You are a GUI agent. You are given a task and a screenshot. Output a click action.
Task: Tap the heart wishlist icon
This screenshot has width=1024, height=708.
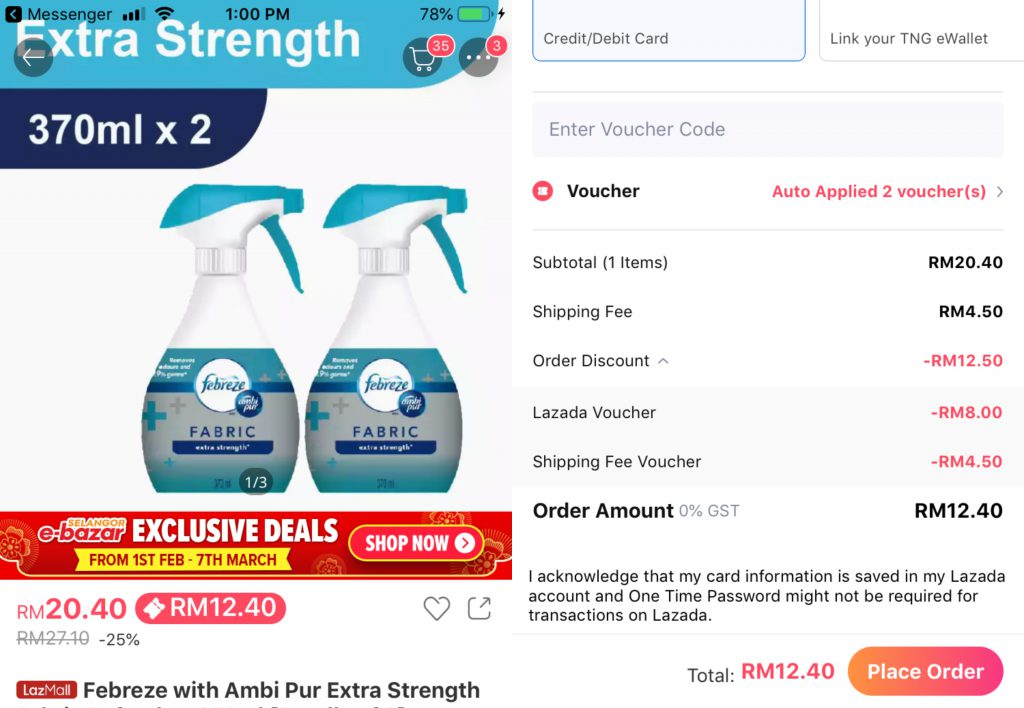coord(436,608)
